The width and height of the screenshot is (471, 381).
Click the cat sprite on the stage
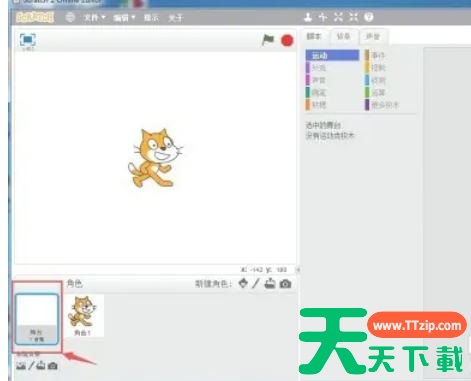click(155, 158)
